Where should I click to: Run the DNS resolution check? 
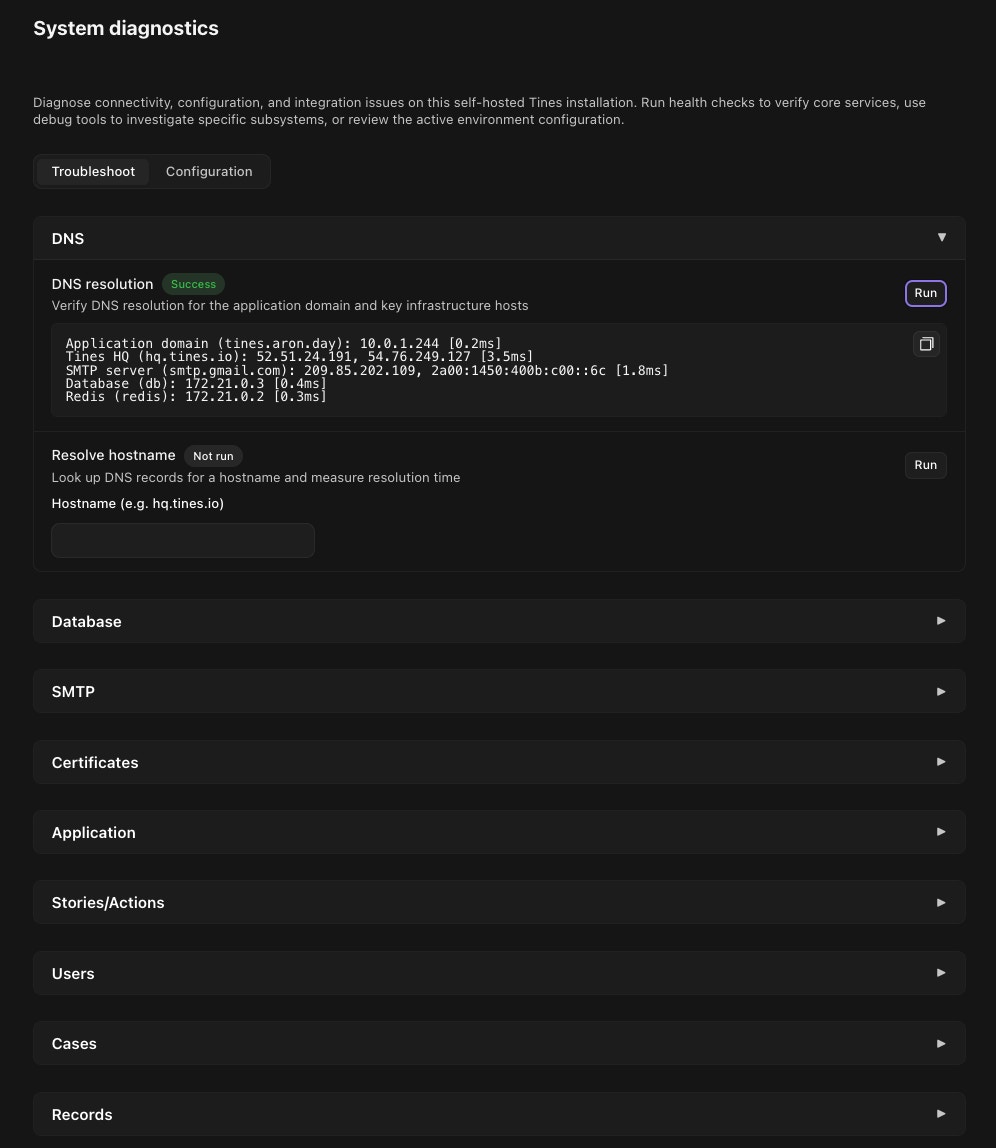pyautogui.click(x=926, y=293)
